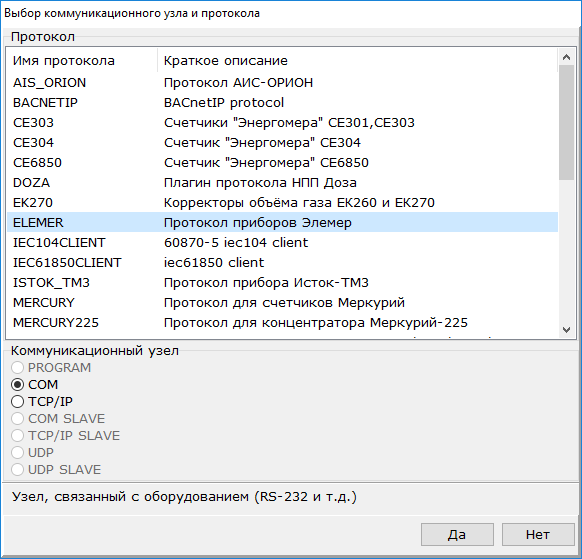Select the ISTOK_TM3 protocol row
Image resolution: width=582 pixels, height=559 pixels.
pyautogui.click(x=282, y=282)
